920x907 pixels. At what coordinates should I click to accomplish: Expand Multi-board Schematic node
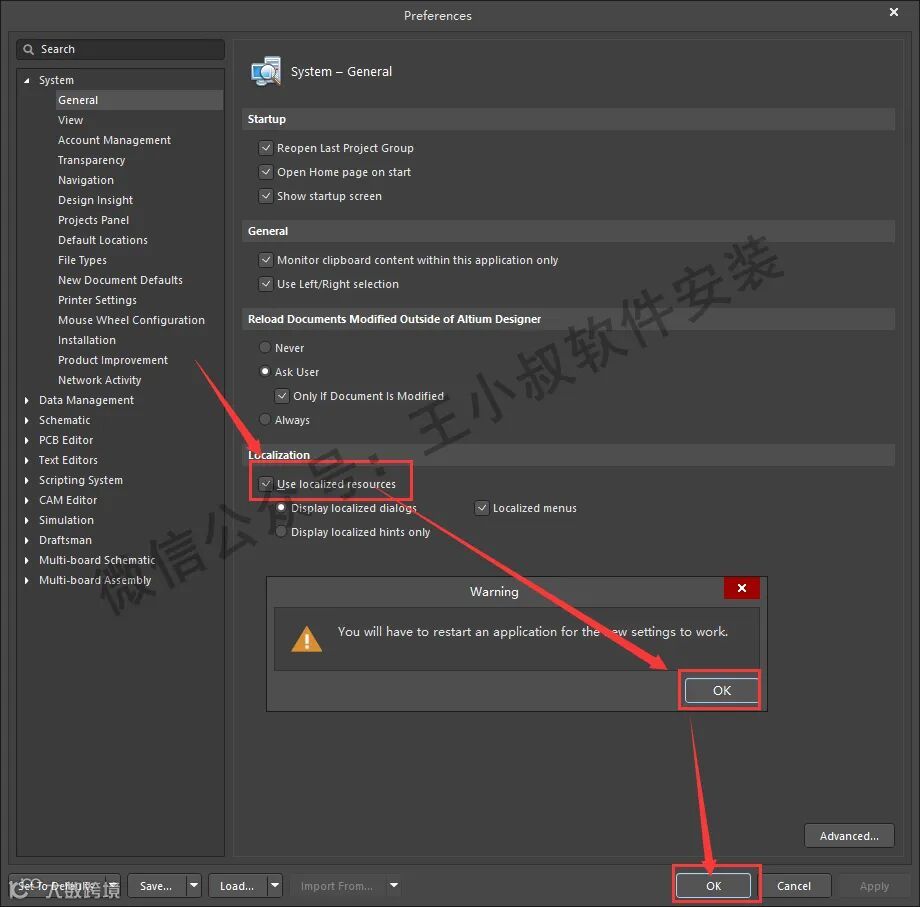pos(26,560)
